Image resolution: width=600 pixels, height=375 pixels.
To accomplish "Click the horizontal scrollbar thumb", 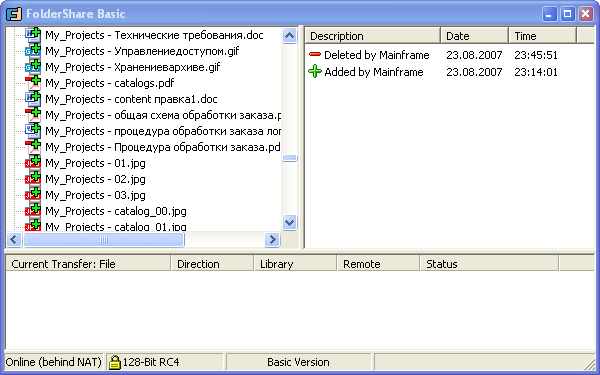I will pyautogui.click(x=104, y=240).
